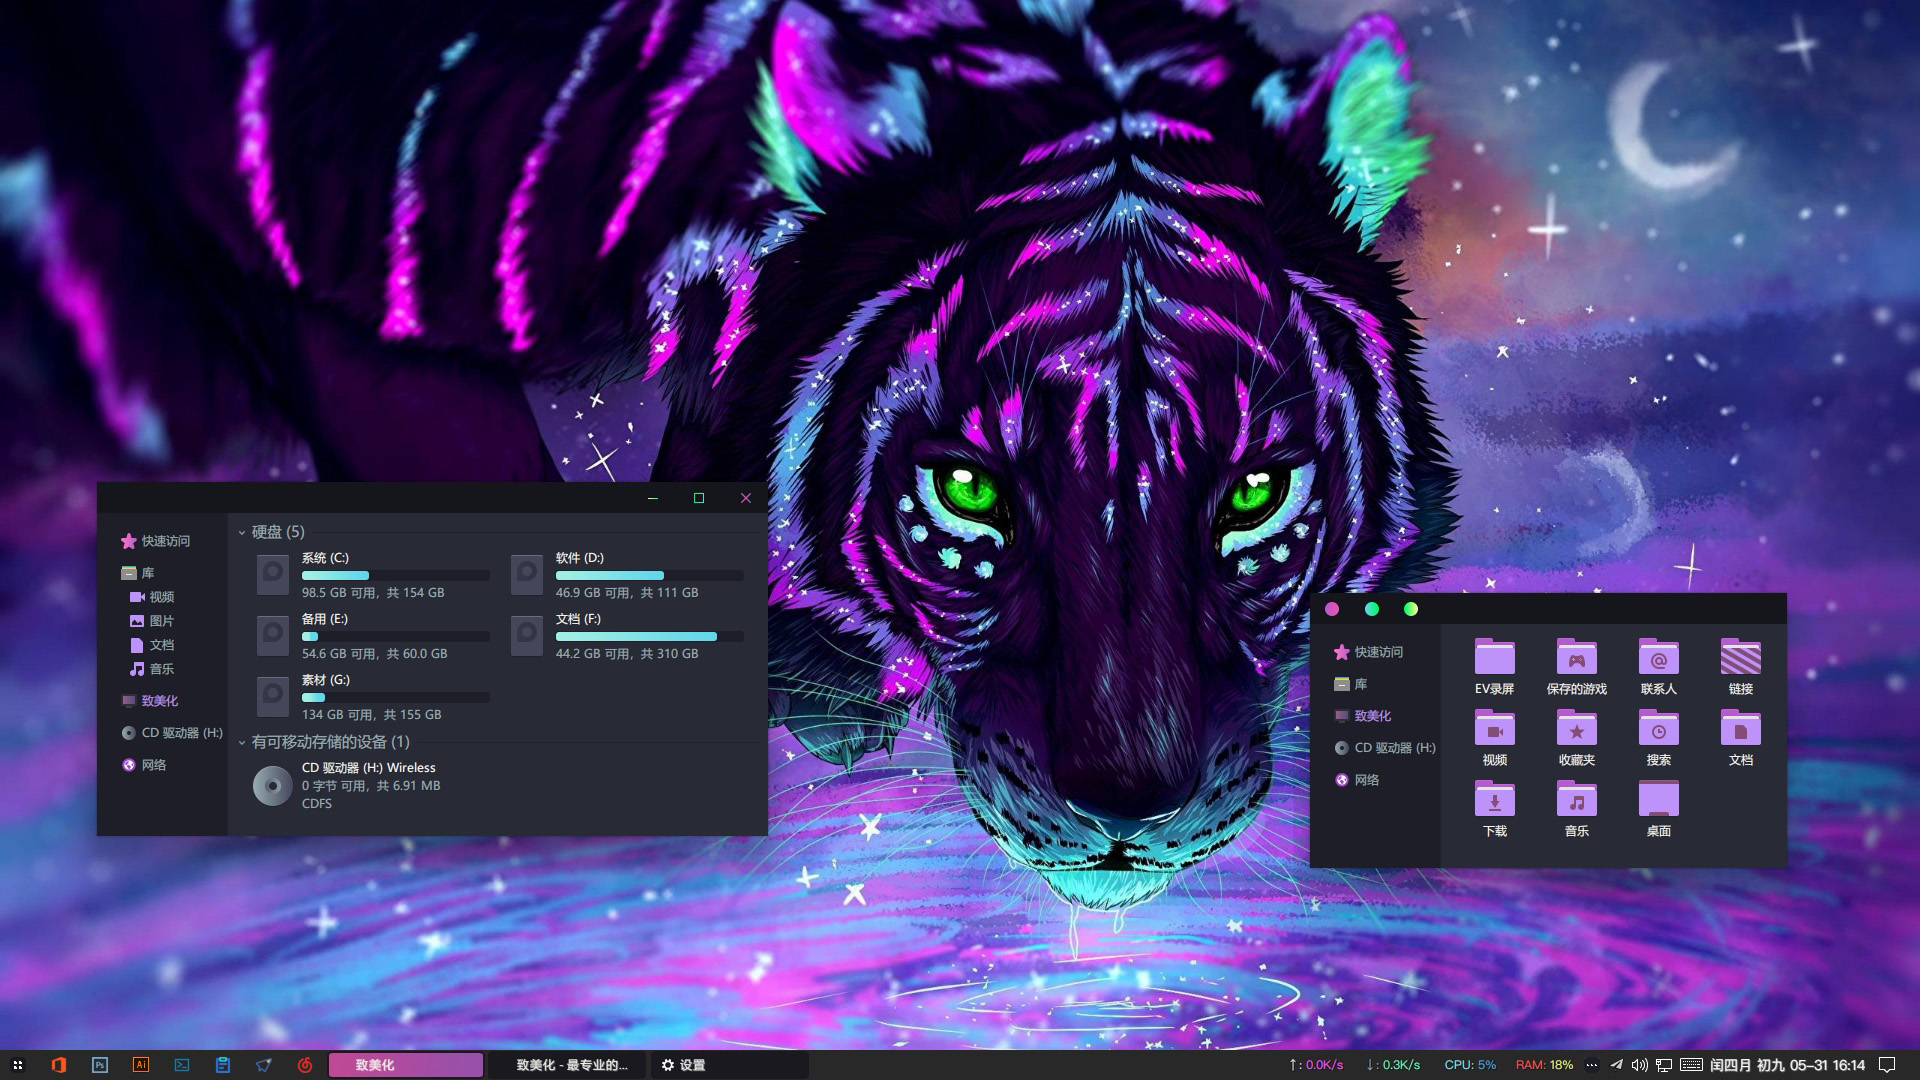
Task: Click the 文档 (F:) usage bar
Action: [x=650, y=637]
